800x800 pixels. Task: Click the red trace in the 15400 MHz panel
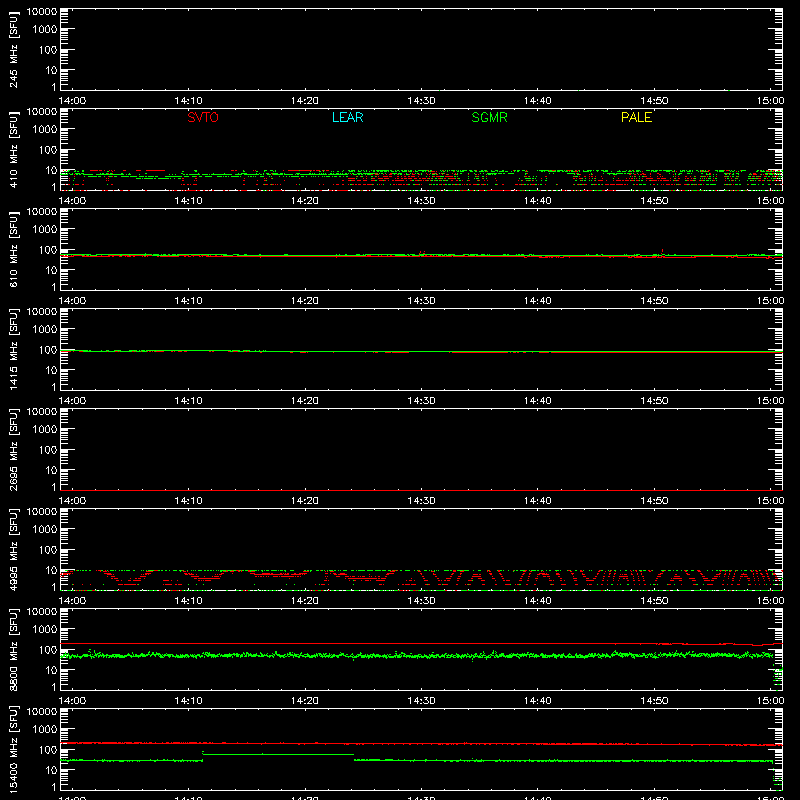421,744
